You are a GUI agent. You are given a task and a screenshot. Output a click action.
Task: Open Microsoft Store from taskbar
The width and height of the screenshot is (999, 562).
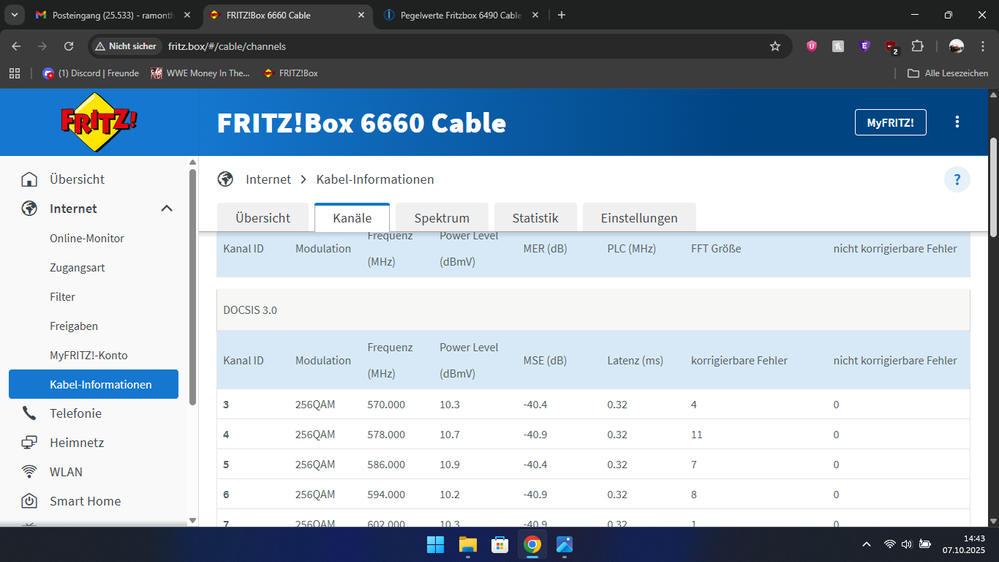point(500,545)
